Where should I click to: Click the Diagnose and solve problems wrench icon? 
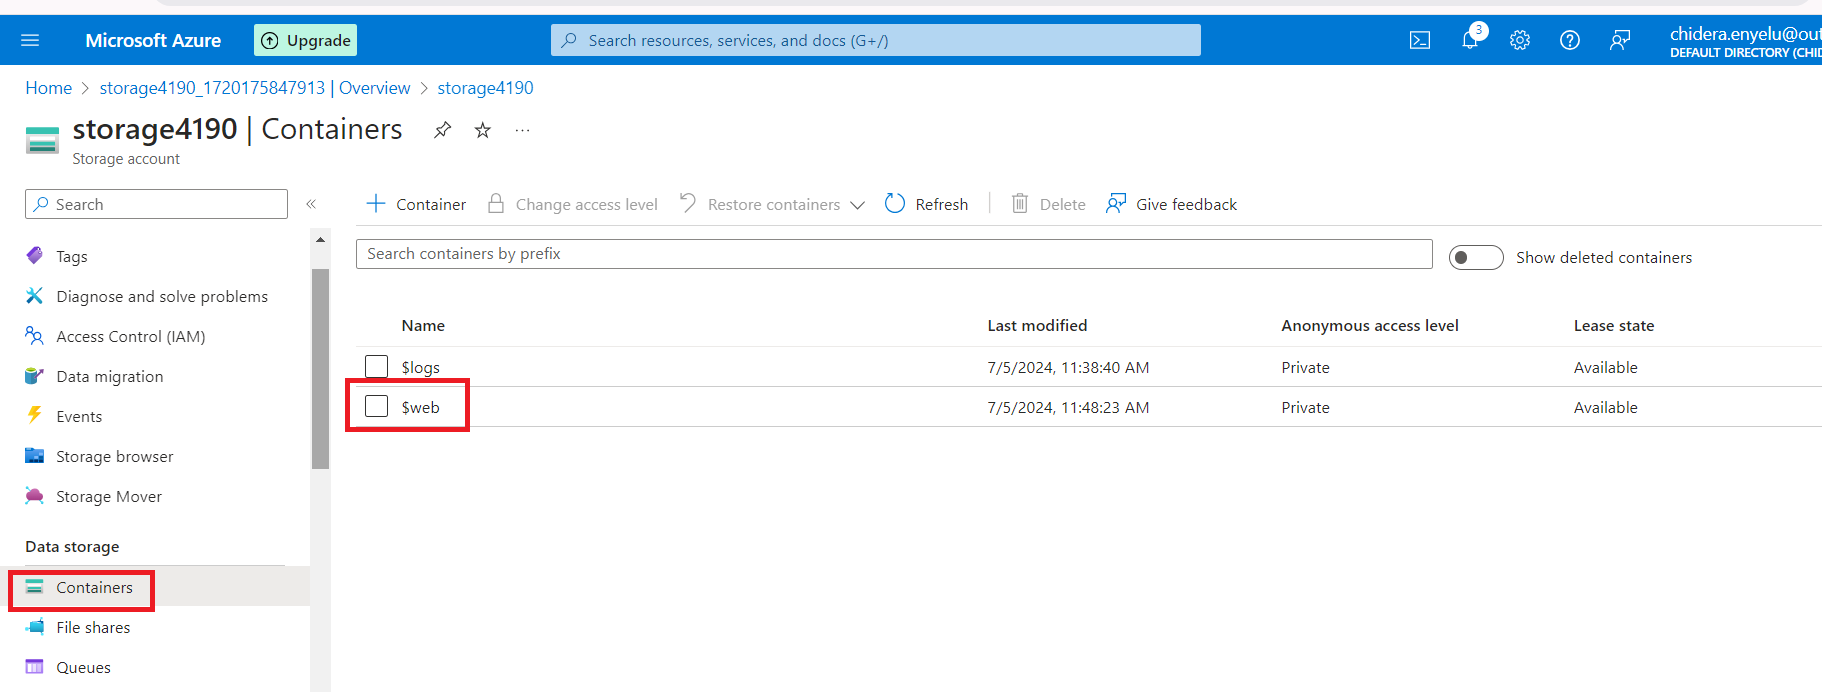[x=34, y=296]
